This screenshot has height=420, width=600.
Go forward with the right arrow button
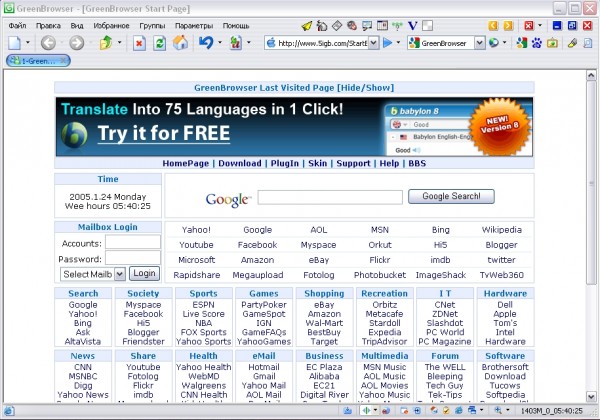(x=77, y=43)
